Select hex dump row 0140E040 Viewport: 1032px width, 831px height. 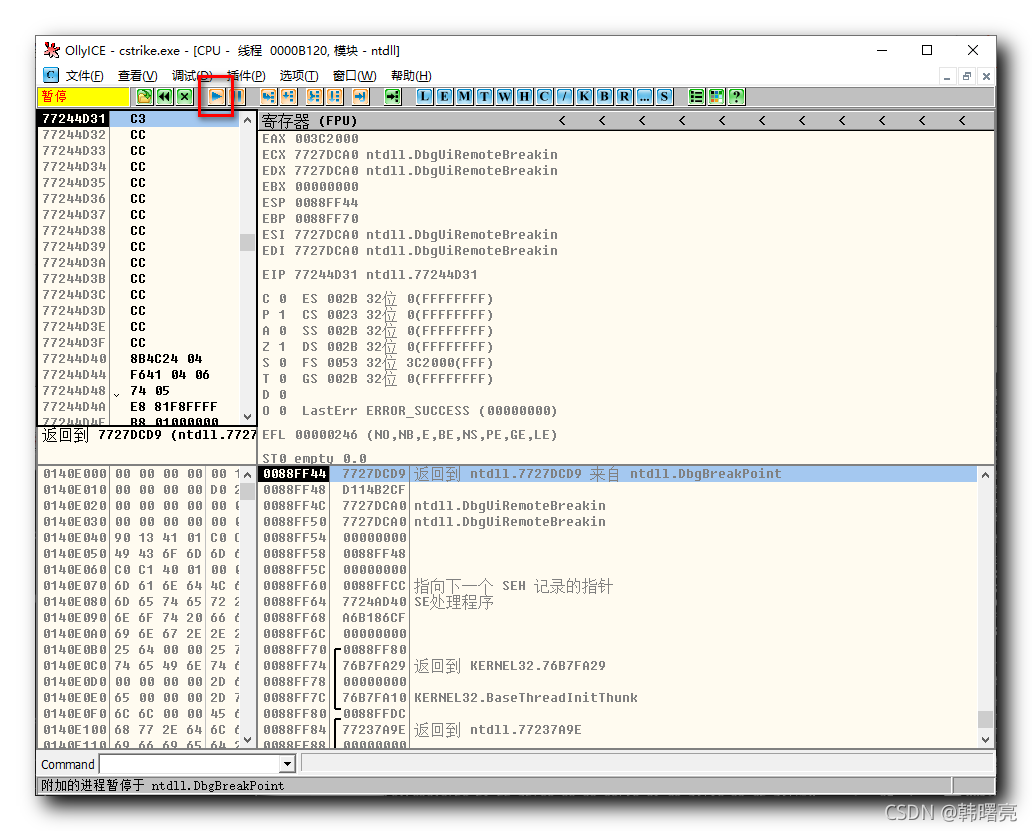click(138, 538)
